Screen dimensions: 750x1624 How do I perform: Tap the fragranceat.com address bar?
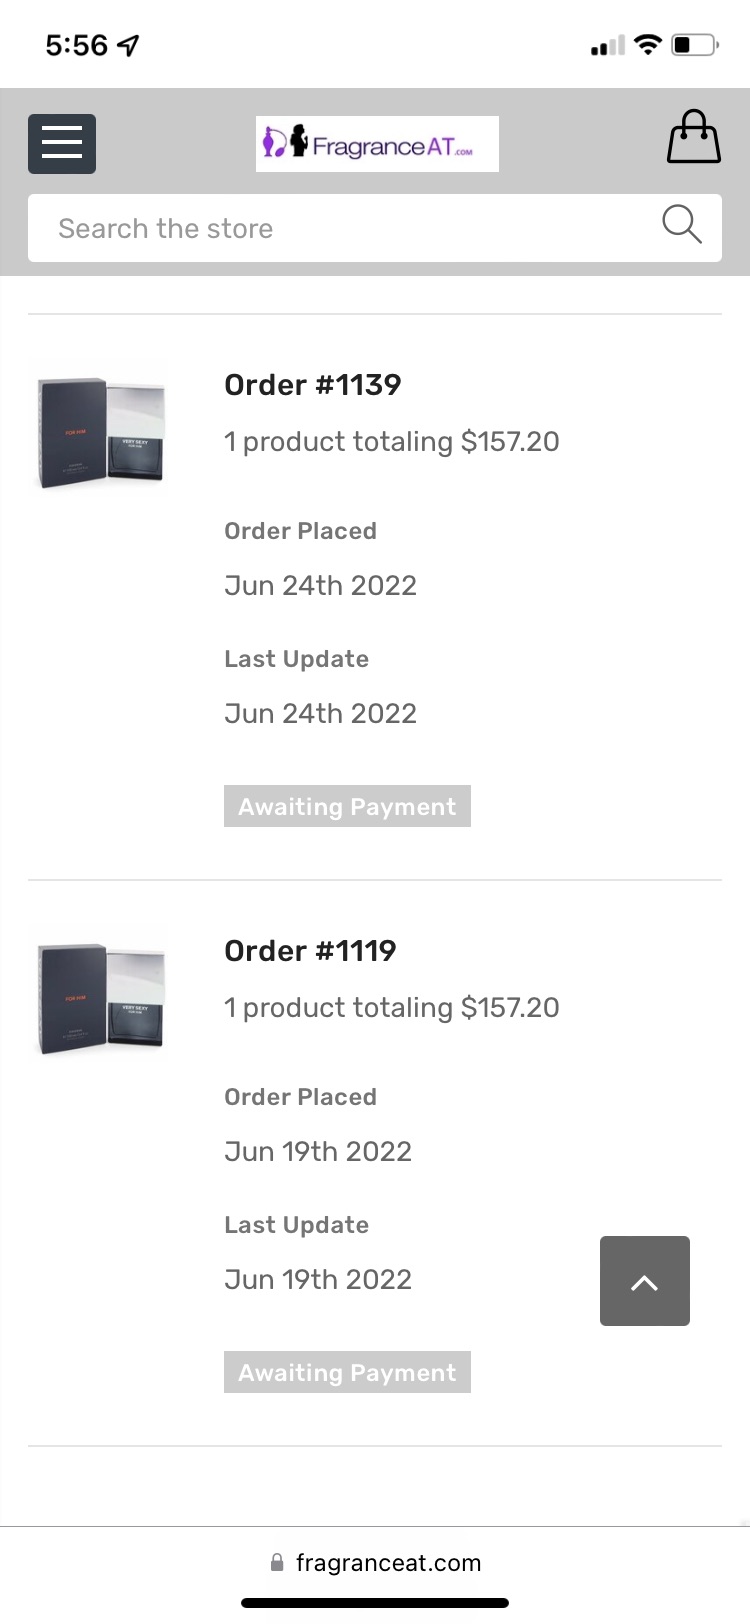(388, 1562)
